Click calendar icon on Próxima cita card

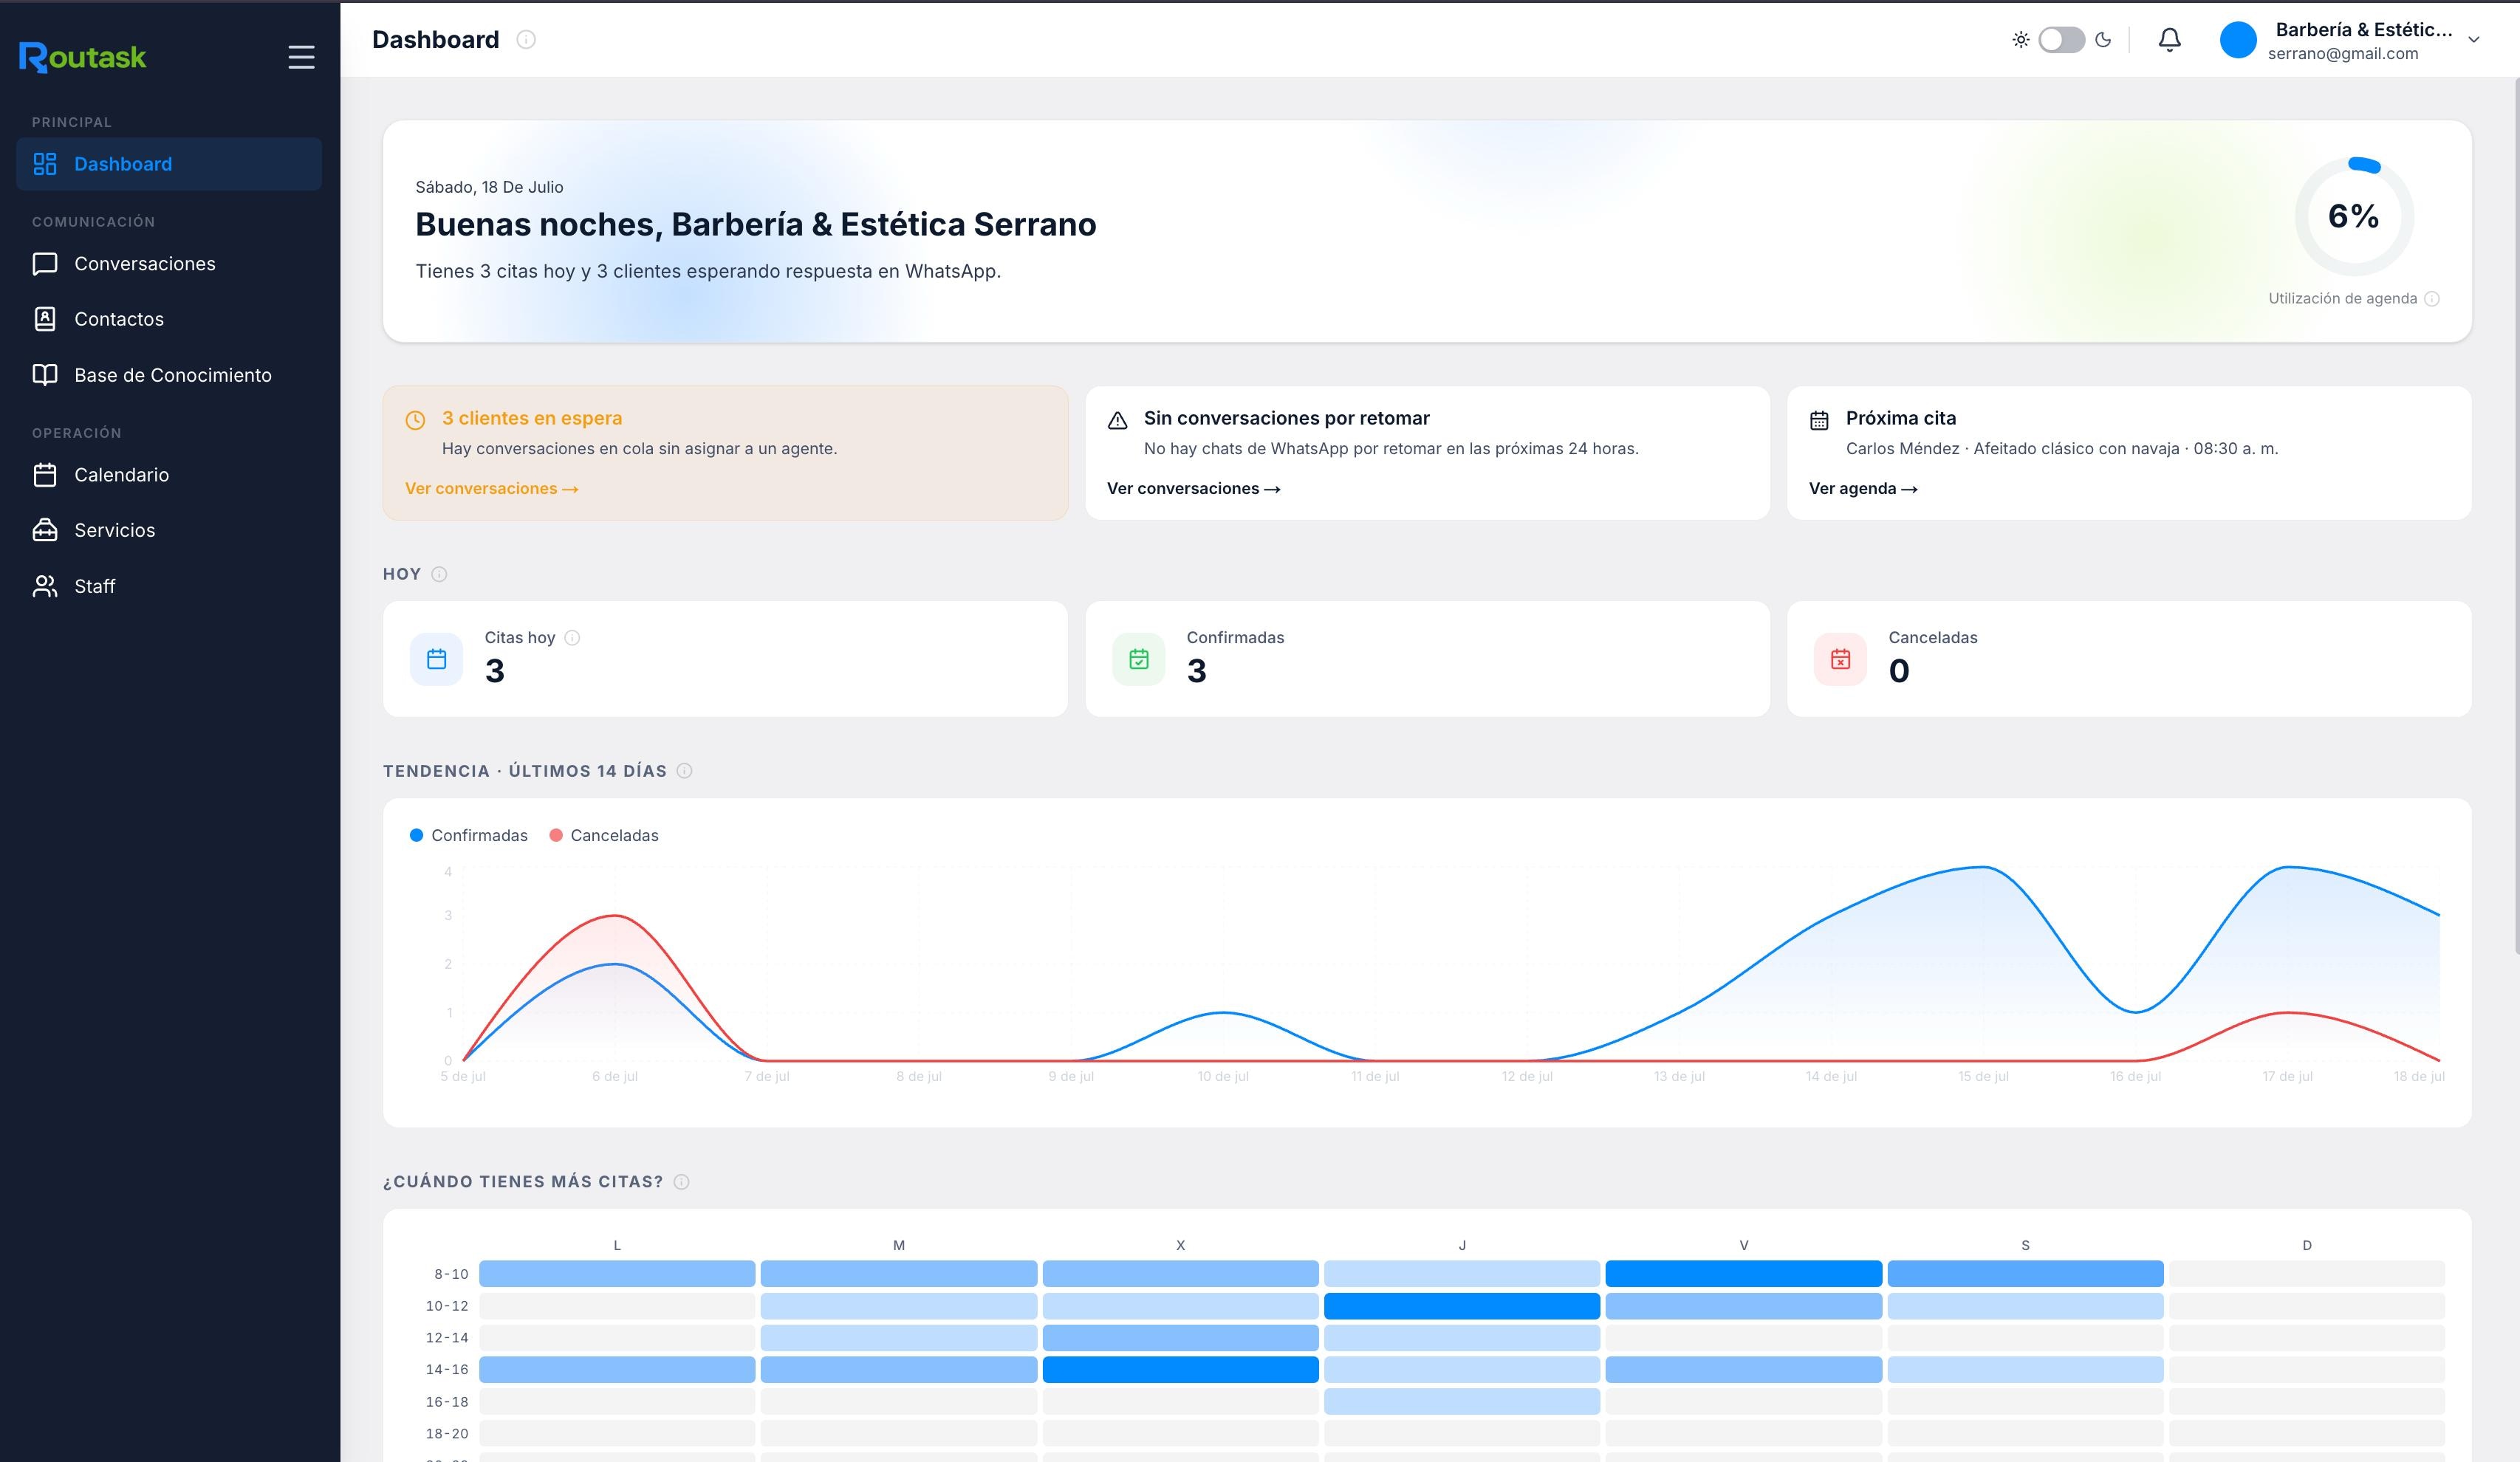coord(1819,420)
